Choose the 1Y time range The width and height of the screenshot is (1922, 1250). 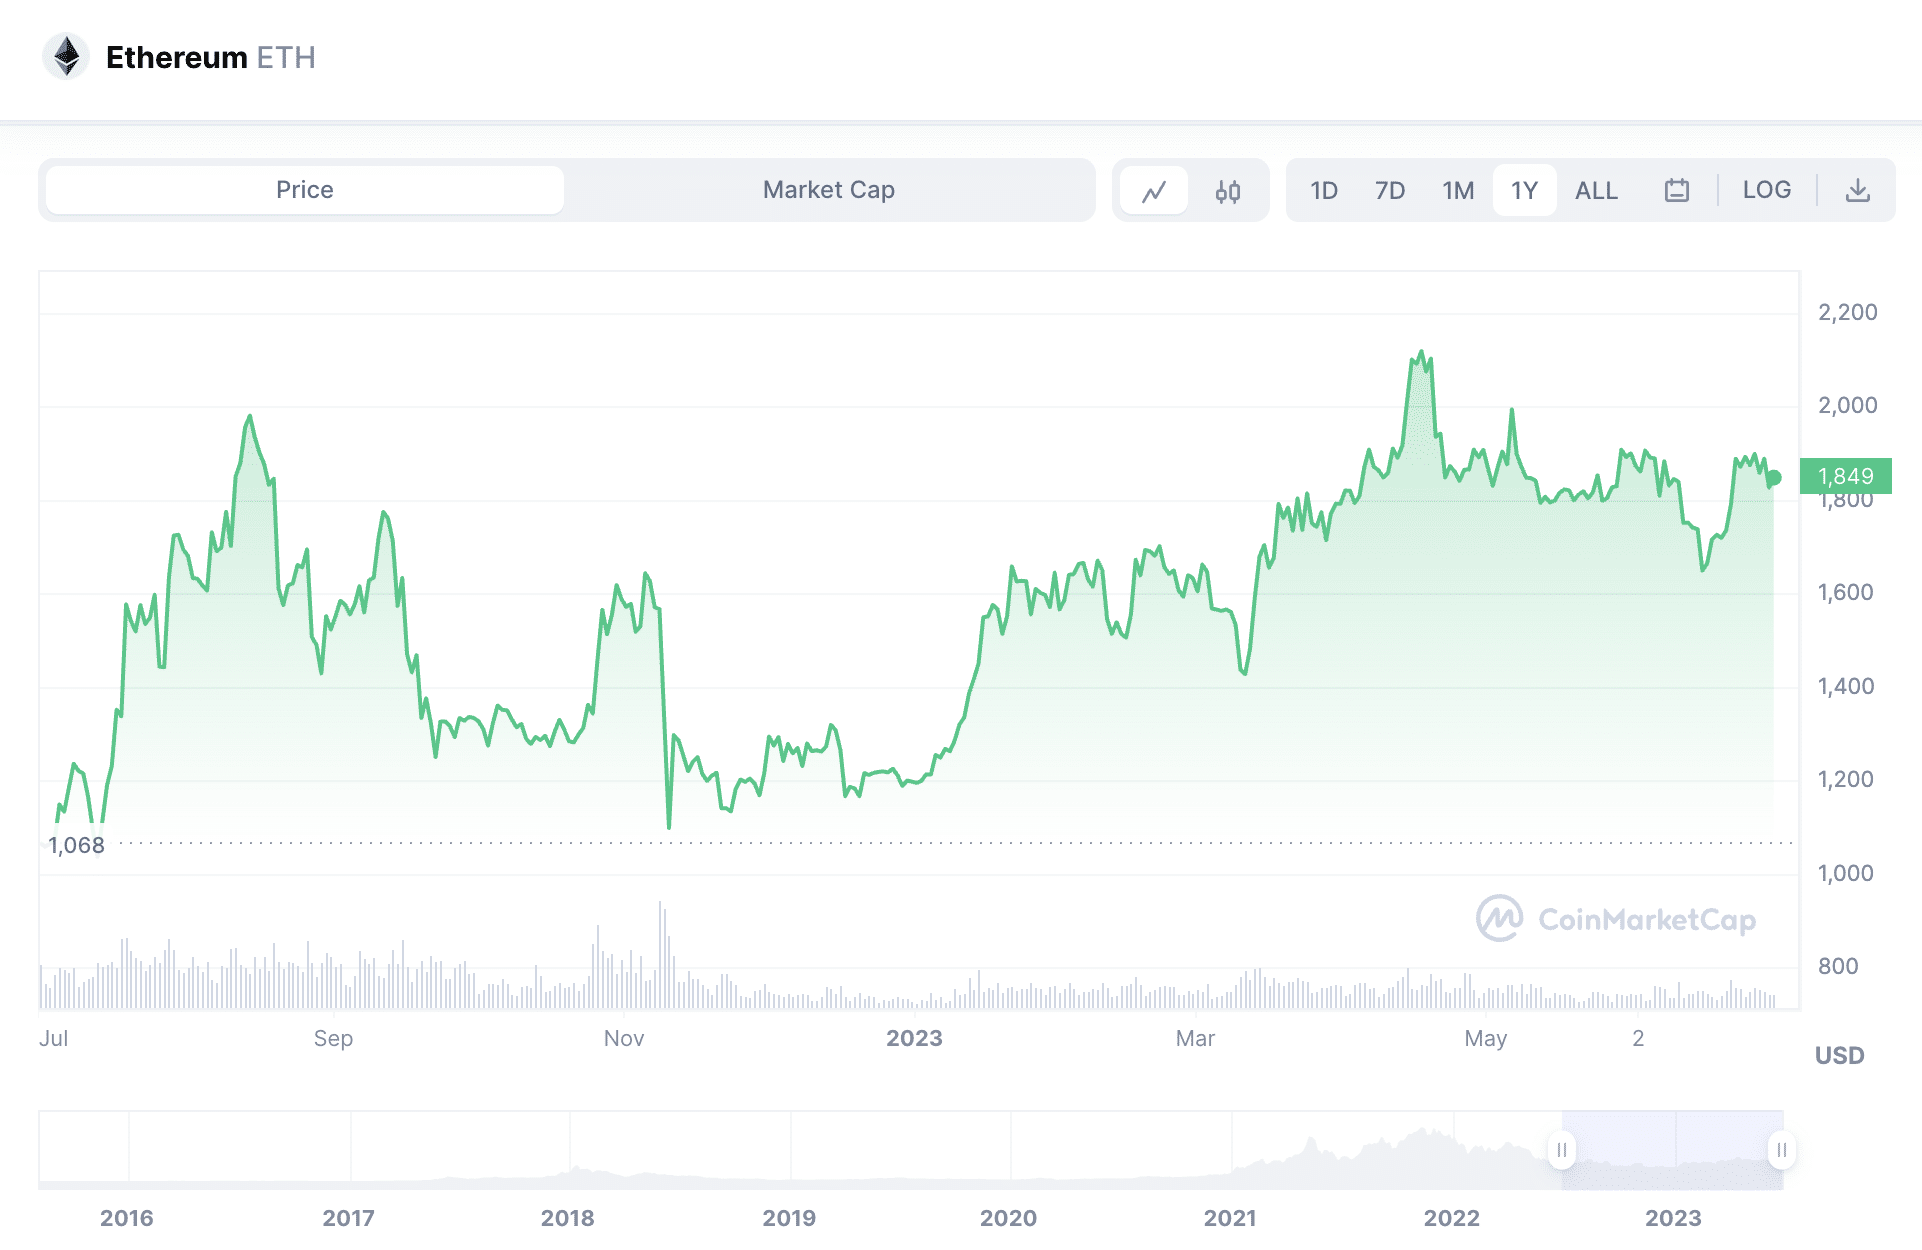(x=1524, y=190)
